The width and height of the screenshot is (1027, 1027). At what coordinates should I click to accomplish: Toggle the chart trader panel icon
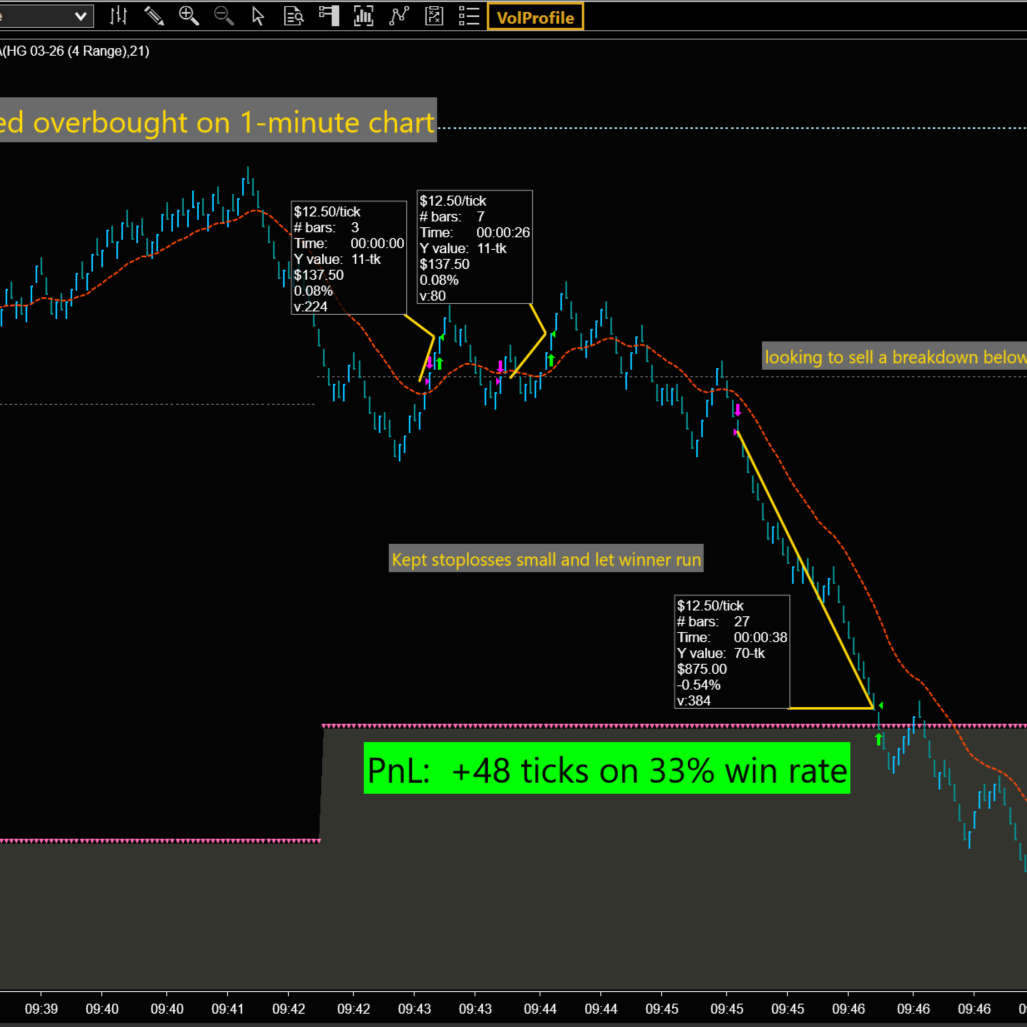click(329, 16)
